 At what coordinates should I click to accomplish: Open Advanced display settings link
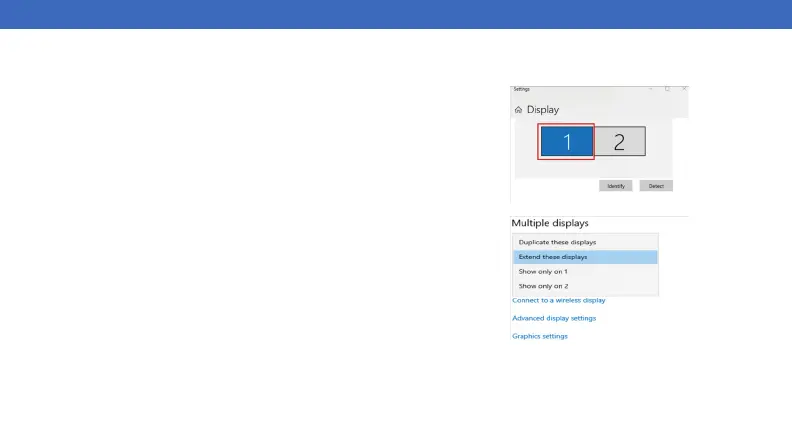pos(554,318)
